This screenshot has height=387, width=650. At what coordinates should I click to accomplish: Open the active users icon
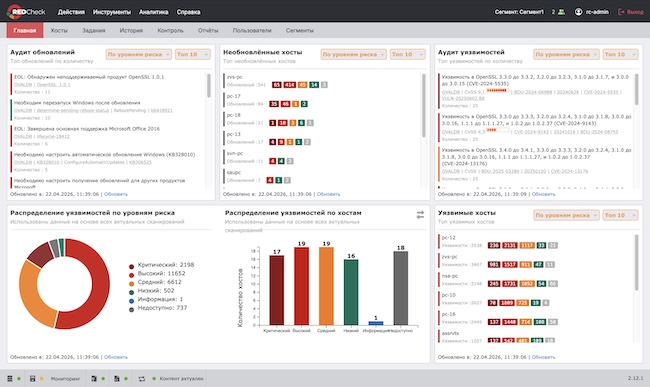tap(561, 12)
